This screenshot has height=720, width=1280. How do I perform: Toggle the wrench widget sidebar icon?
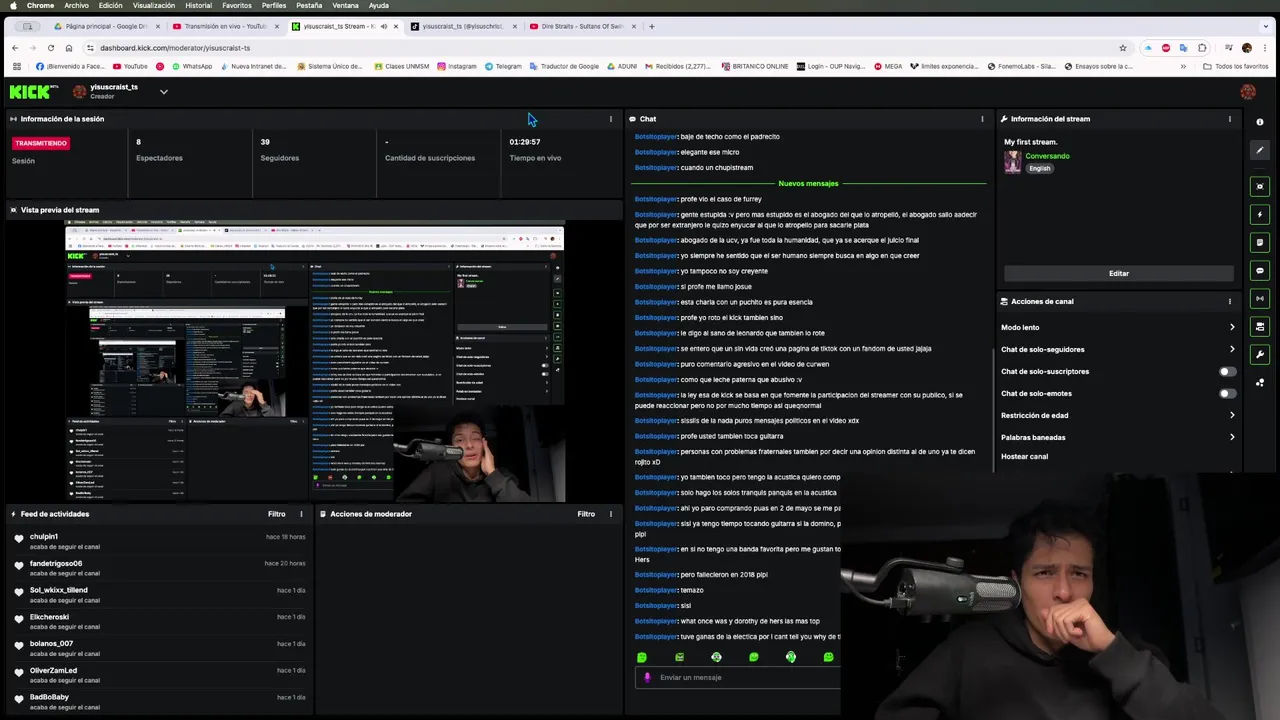coord(1260,354)
